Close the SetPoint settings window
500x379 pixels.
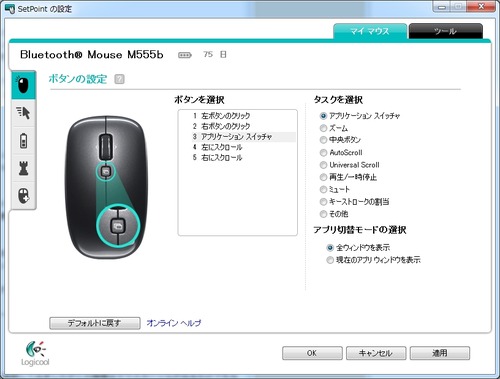481,7
